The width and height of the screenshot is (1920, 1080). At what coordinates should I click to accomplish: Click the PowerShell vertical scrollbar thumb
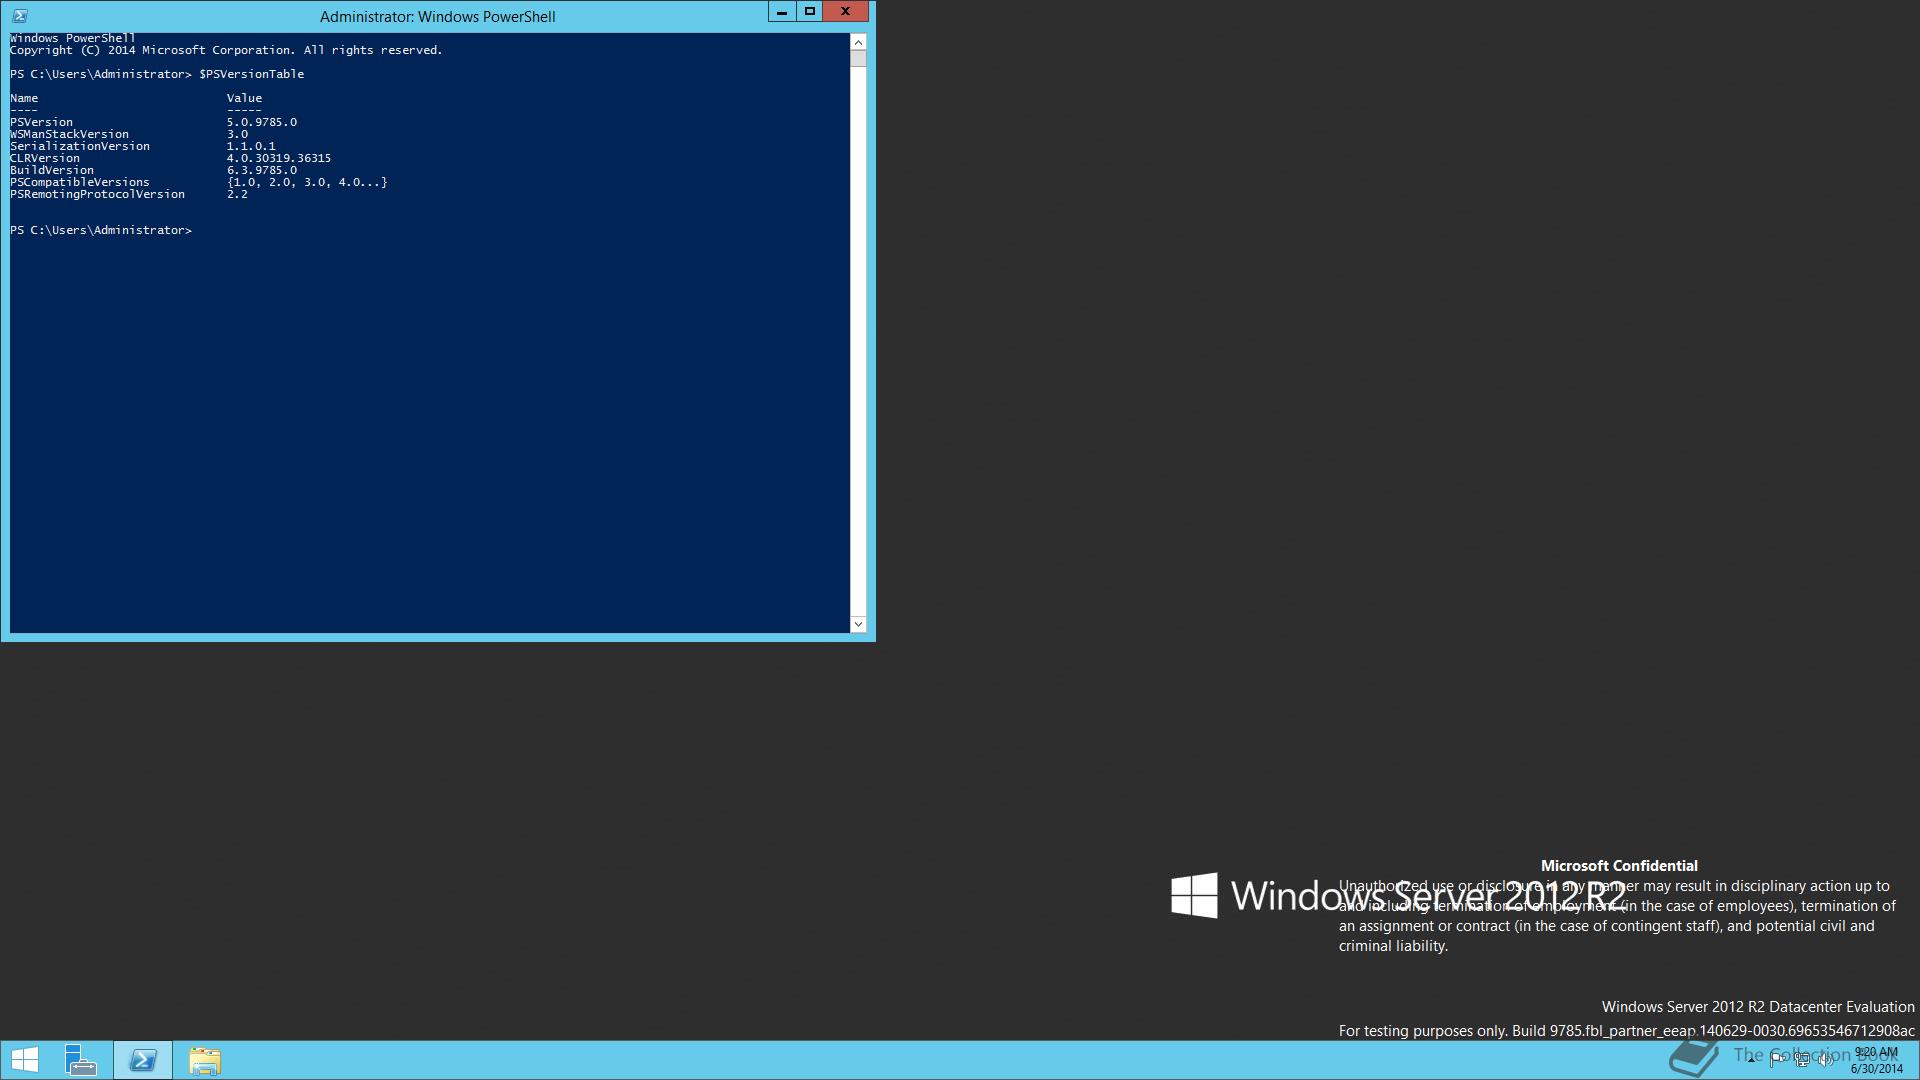[858, 59]
